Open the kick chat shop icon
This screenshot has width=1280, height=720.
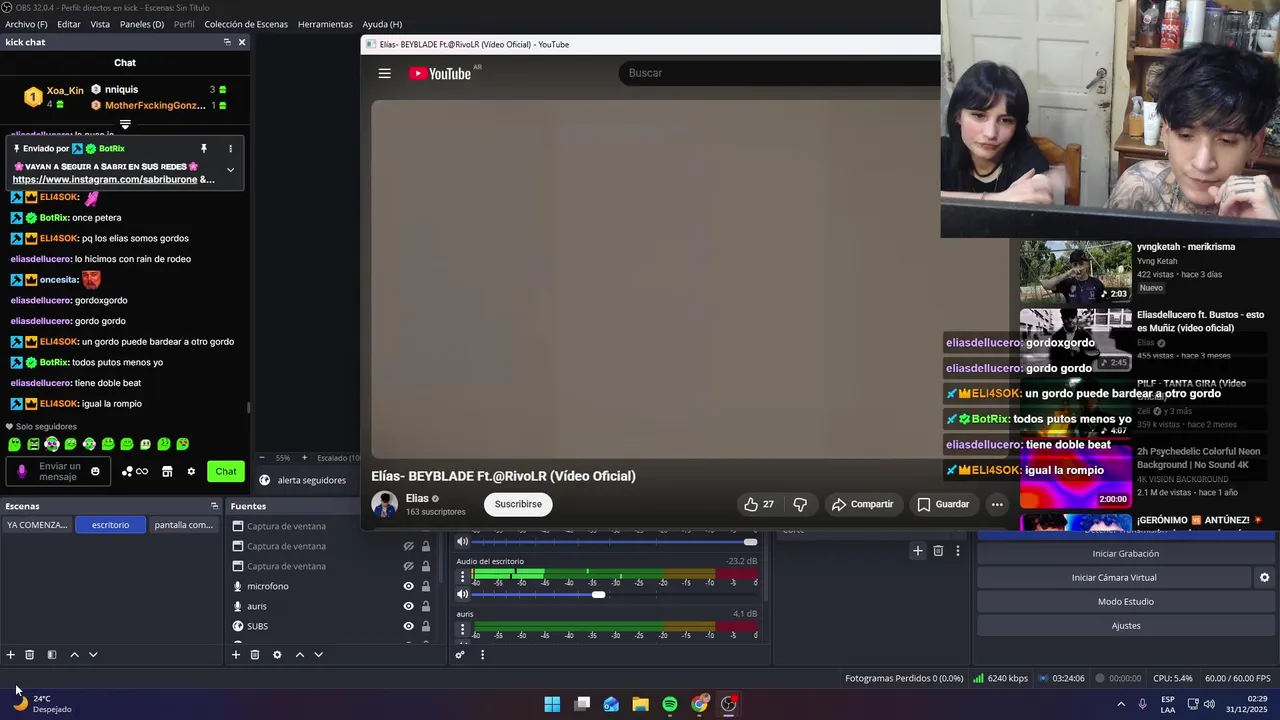tap(167, 472)
